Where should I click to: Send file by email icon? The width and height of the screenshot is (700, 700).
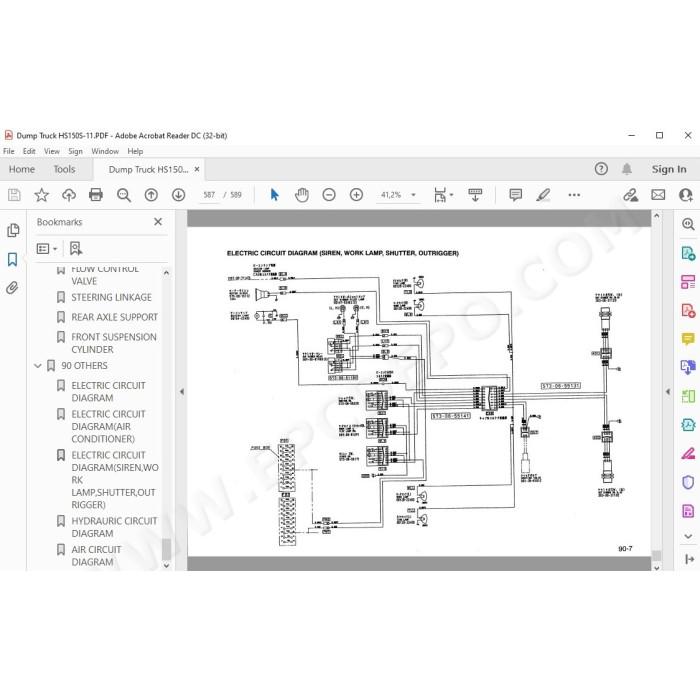point(658,195)
